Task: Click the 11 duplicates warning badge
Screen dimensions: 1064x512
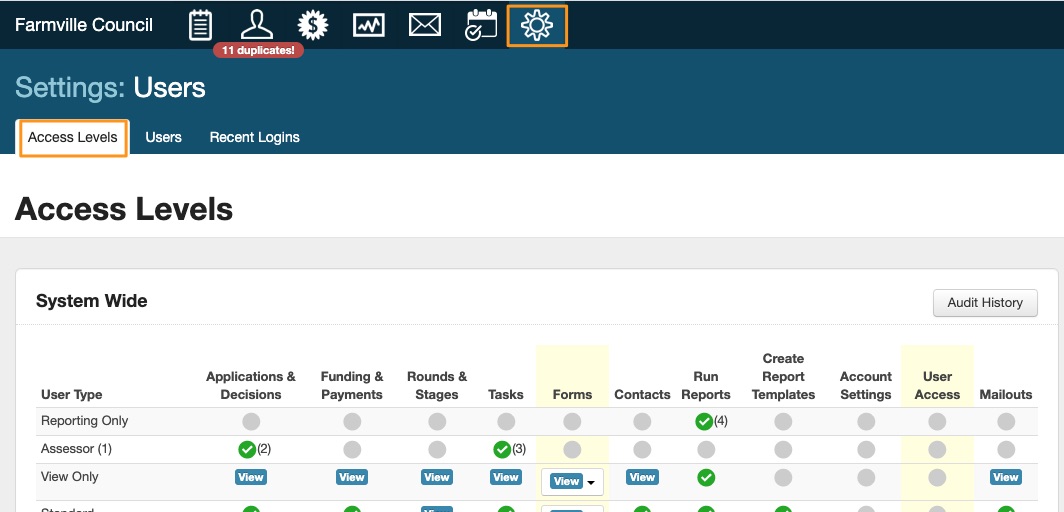Action: point(258,50)
